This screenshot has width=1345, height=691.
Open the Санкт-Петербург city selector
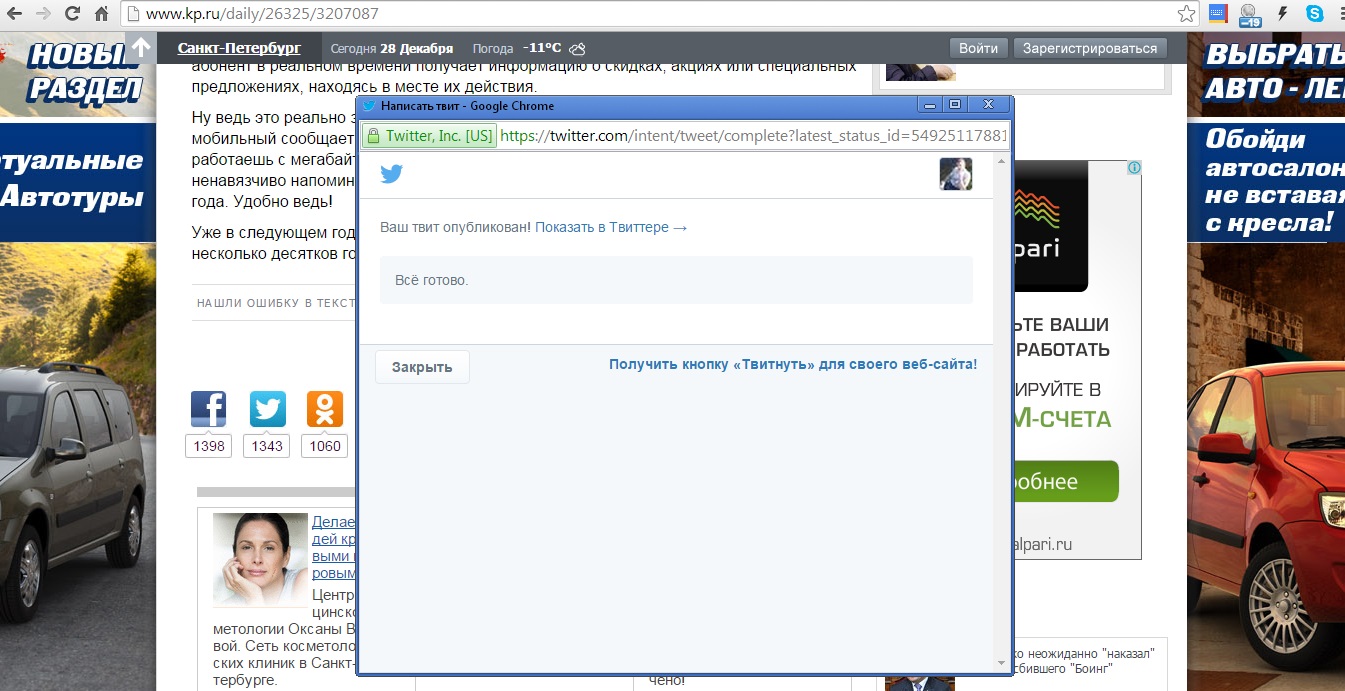[x=239, y=48]
